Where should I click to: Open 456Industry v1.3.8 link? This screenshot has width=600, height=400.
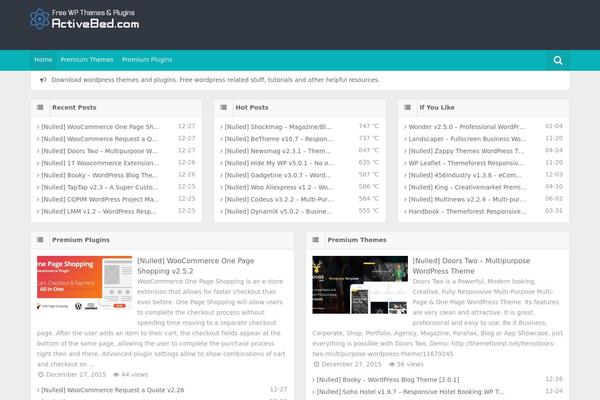[465, 175]
